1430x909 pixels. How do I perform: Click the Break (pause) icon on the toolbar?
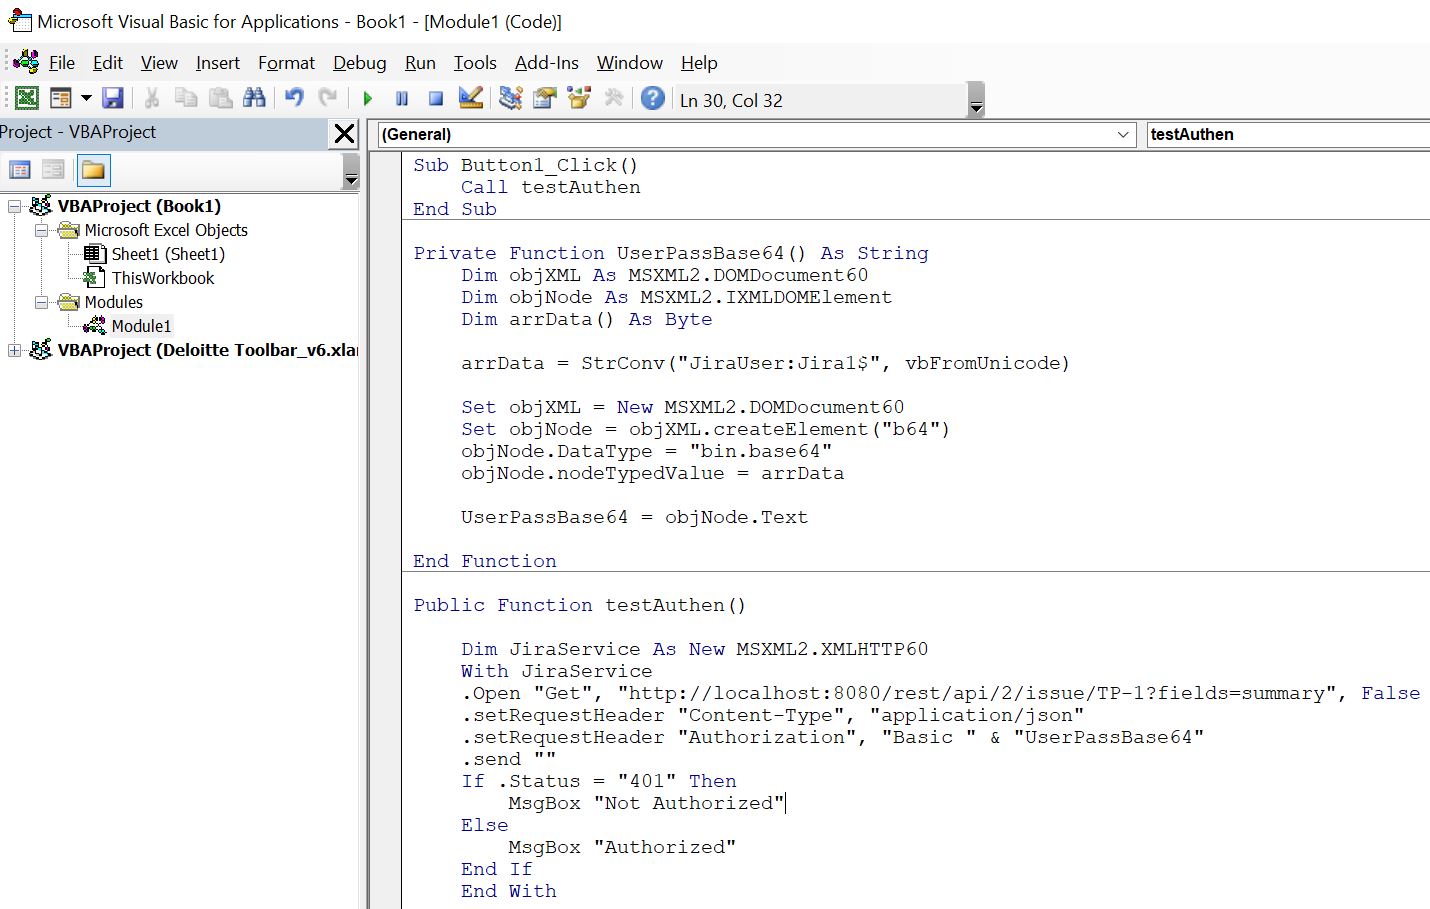pyautogui.click(x=401, y=98)
